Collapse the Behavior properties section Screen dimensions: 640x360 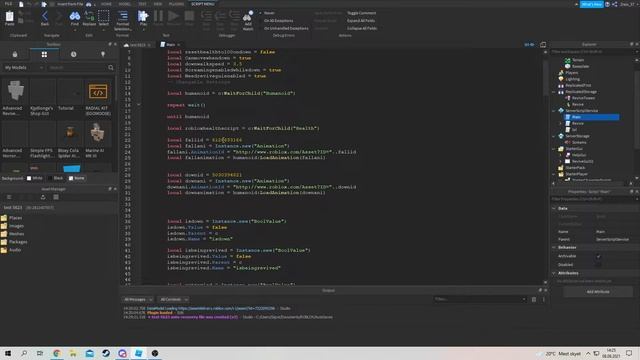pos(554,247)
